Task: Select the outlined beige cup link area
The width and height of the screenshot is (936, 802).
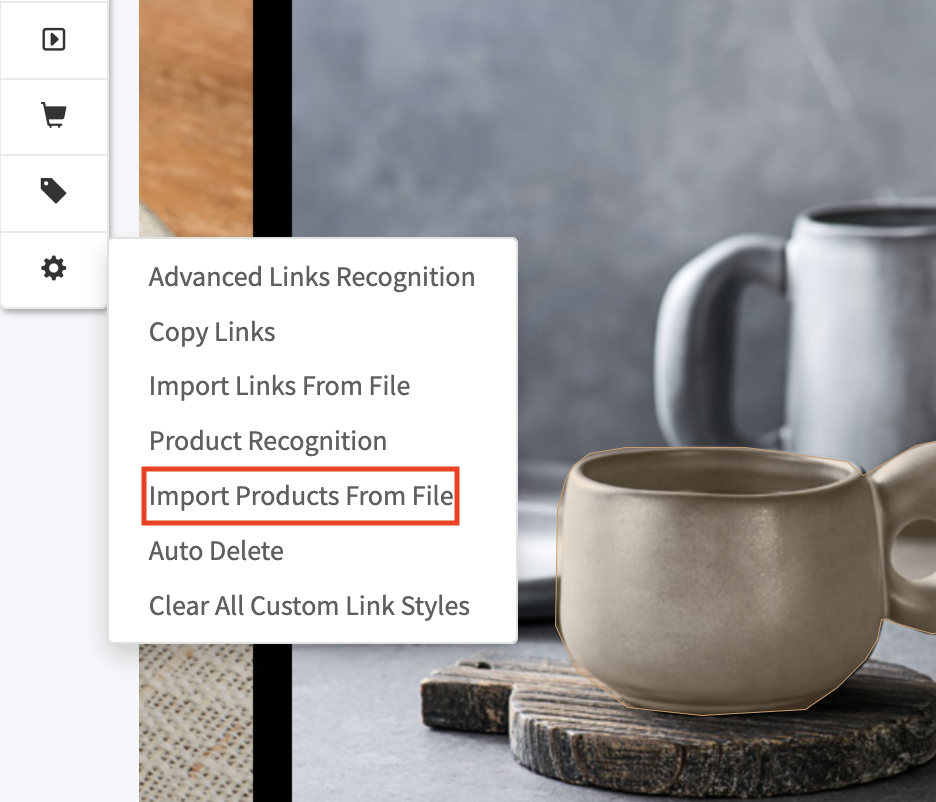Action: pos(716,579)
